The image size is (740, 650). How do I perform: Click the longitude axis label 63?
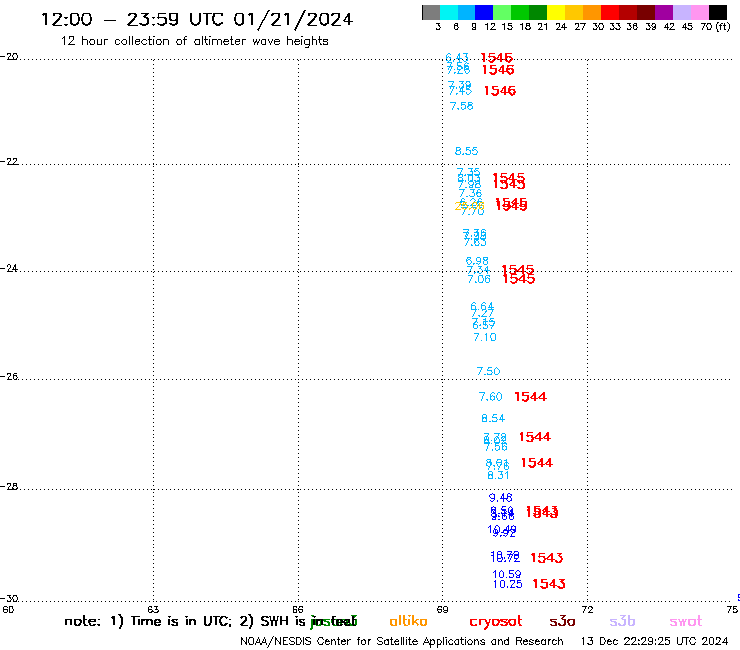tap(153, 609)
